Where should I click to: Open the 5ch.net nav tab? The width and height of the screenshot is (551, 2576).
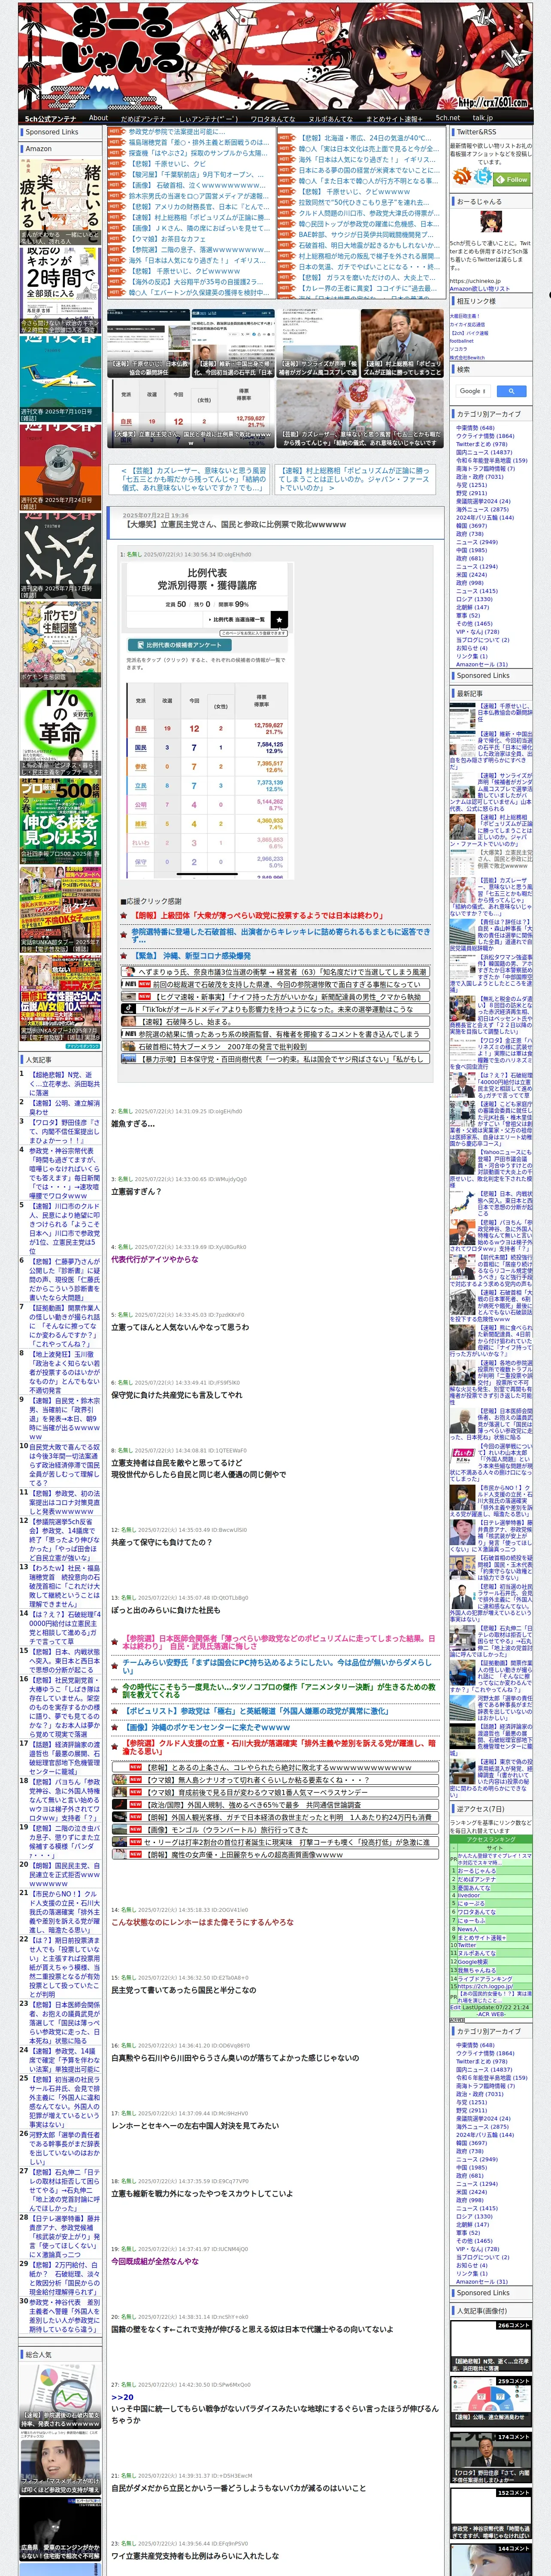point(447,118)
